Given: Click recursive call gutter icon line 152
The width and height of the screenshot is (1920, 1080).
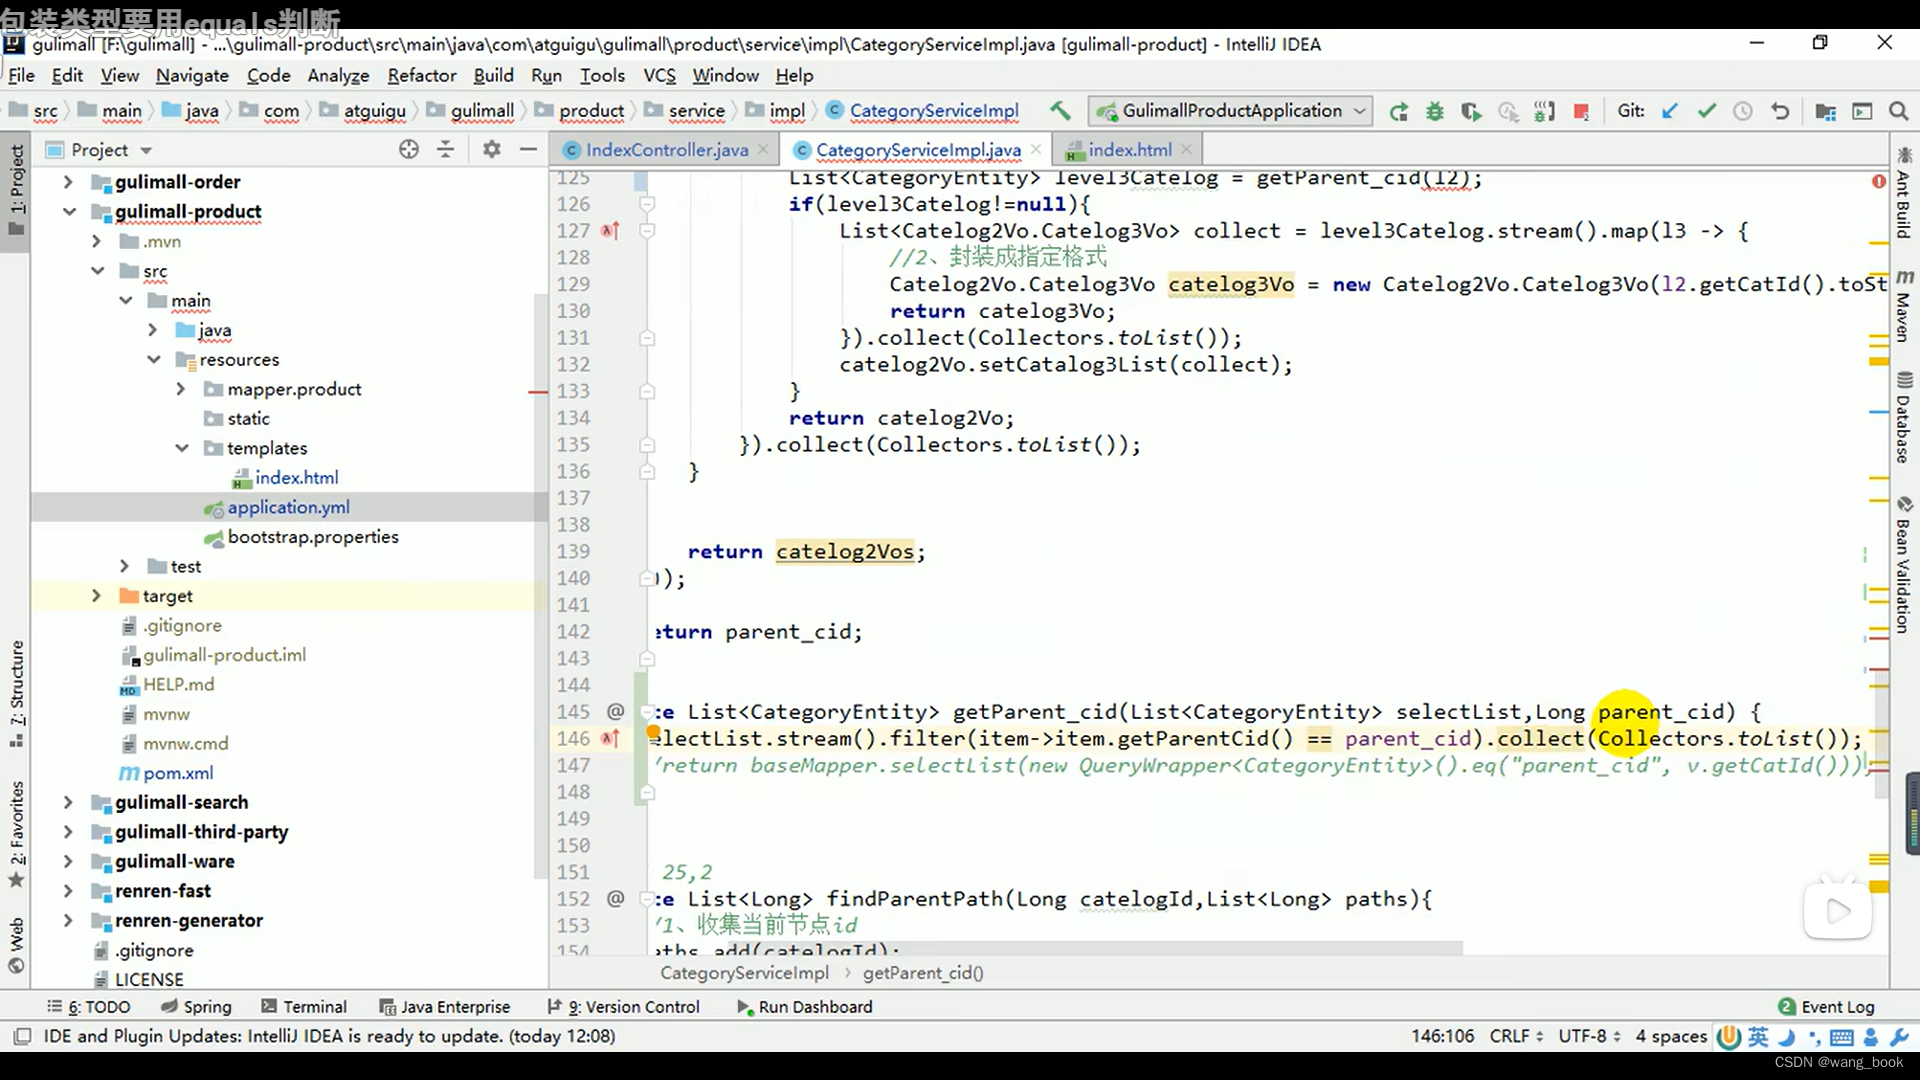Looking at the screenshot, I should click(x=615, y=898).
